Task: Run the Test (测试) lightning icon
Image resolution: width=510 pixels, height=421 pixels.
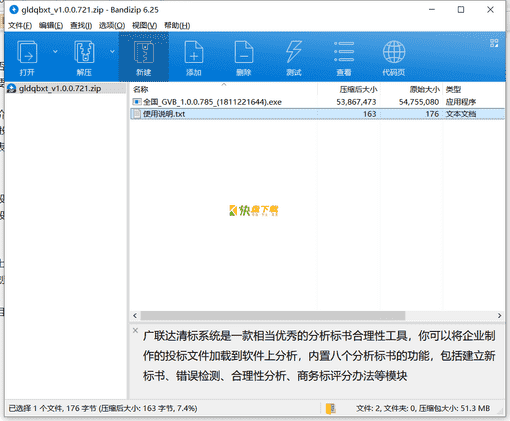Action: [x=294, y=52]
